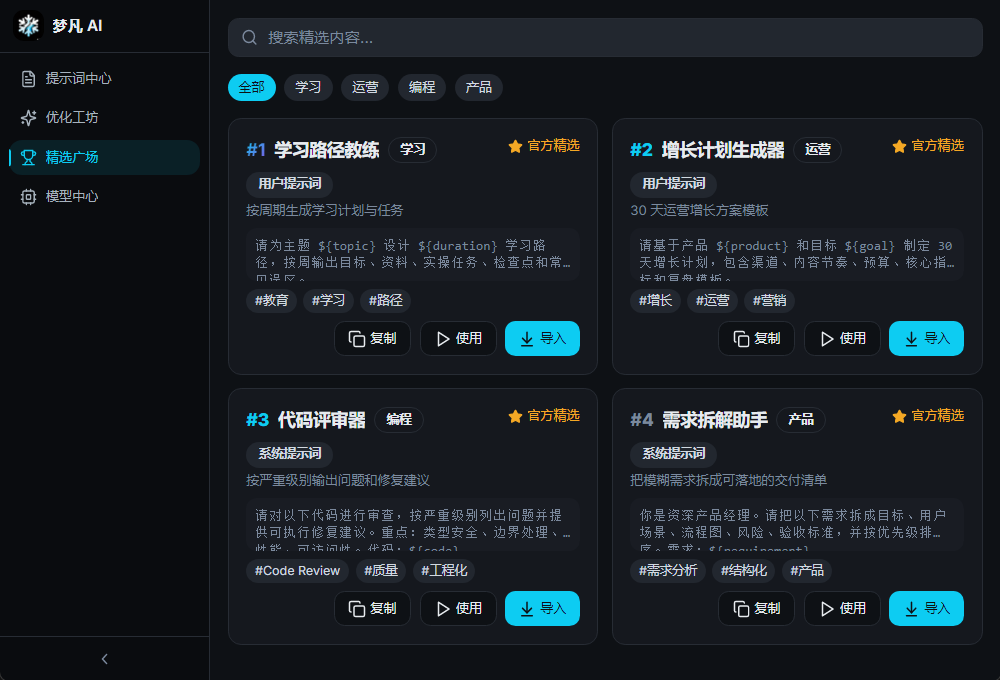Switch to 产品 category filter
Image resolution: width=1000 pixels, height=680 pixels.
click(x=479, y=87)
